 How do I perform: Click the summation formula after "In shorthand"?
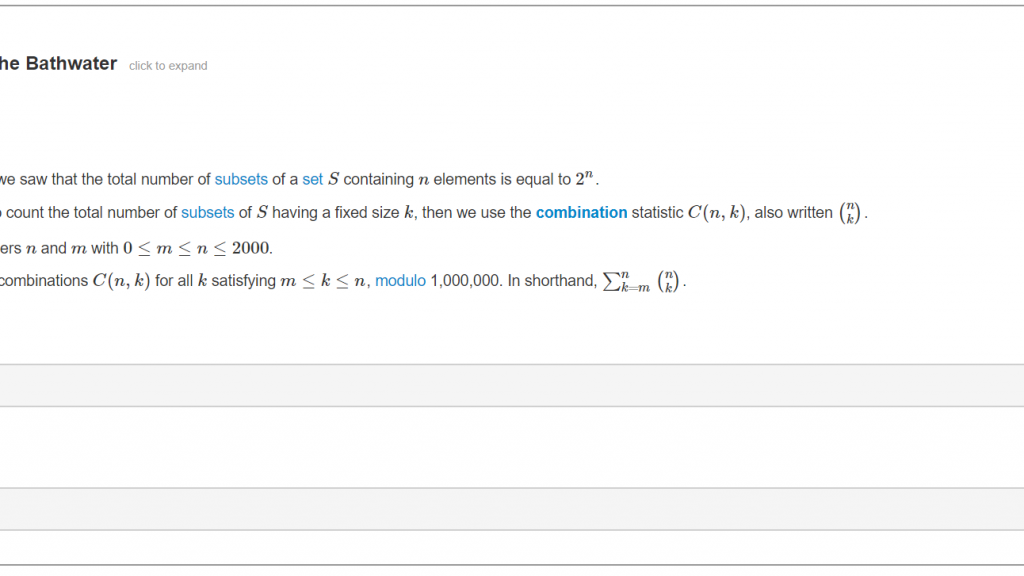[641, 281]
